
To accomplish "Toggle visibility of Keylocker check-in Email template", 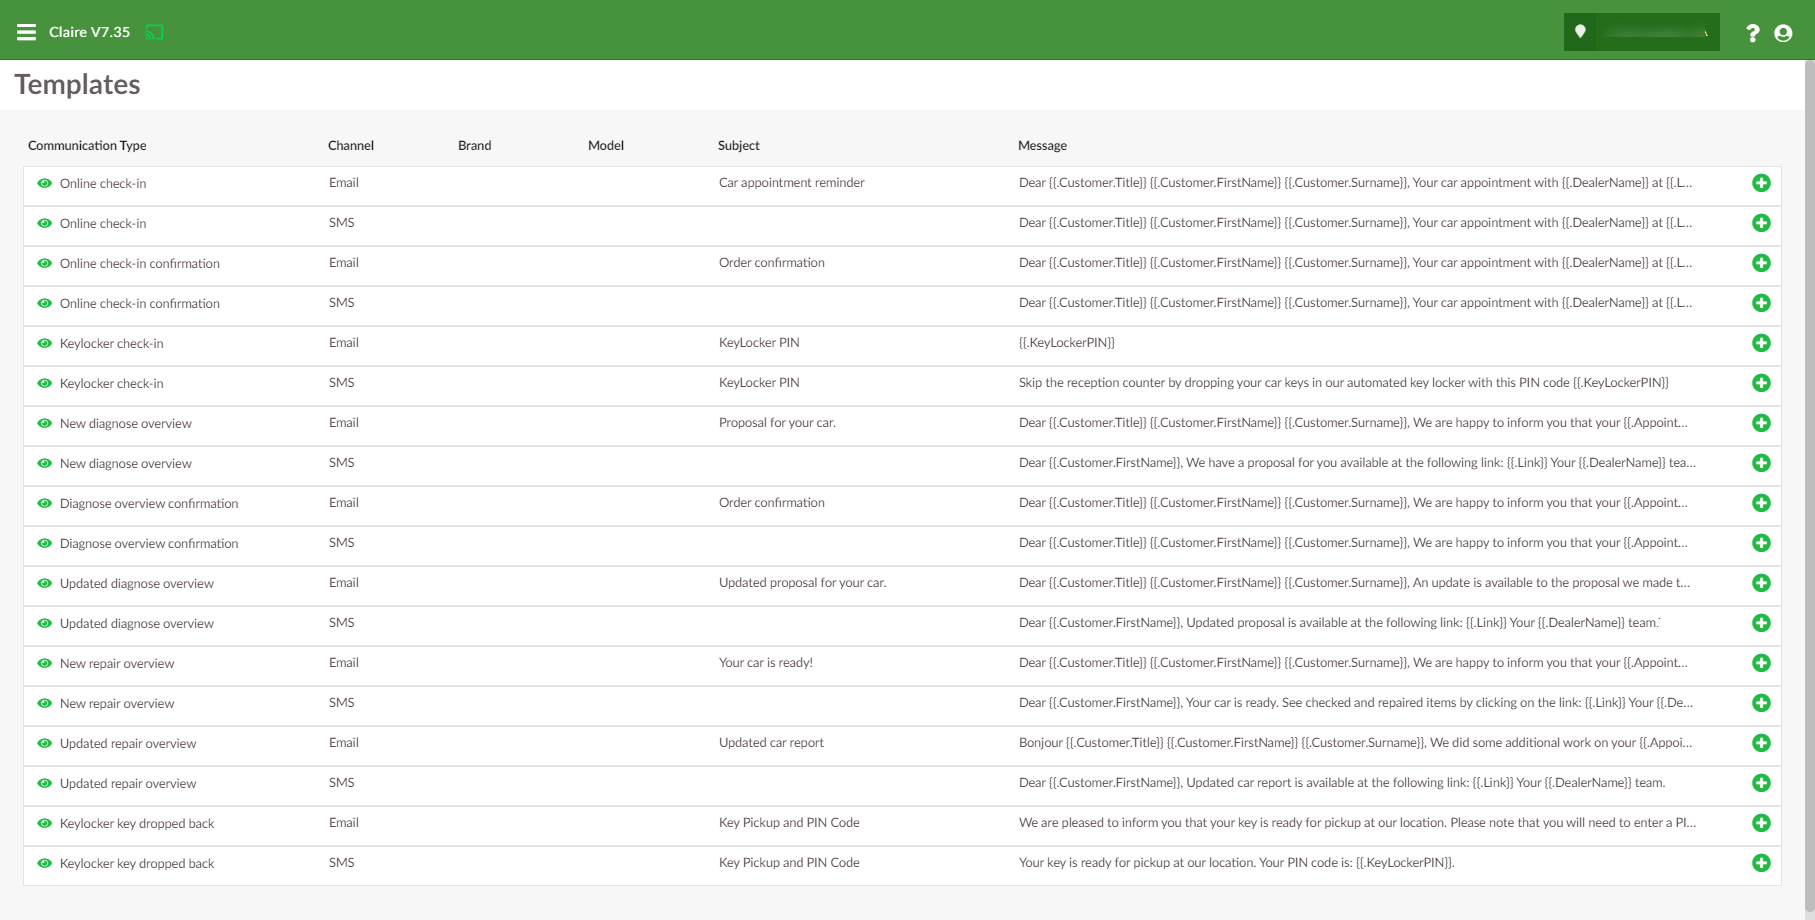I will point(44,343).
